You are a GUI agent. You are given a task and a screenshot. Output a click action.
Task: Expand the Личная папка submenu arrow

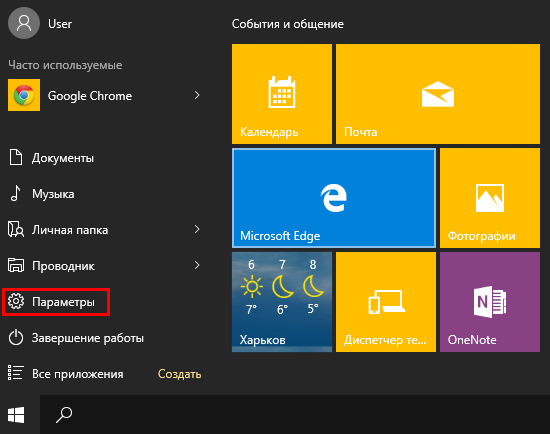197,229
